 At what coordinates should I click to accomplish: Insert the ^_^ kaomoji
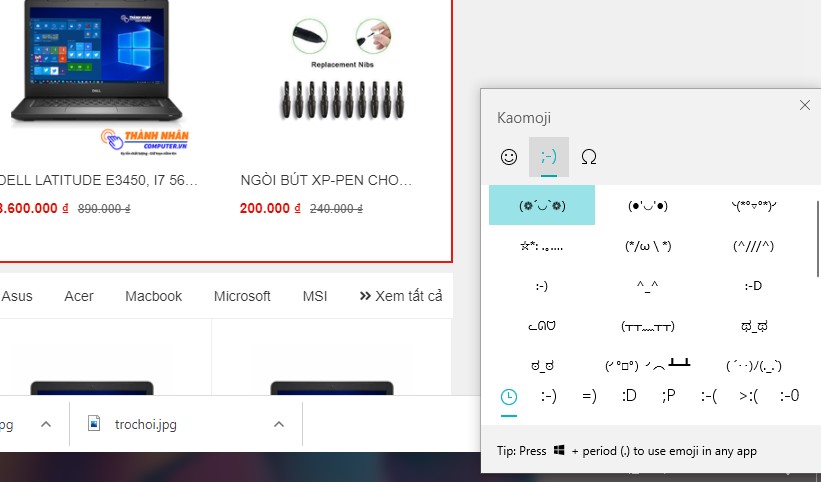pos(648,286)
